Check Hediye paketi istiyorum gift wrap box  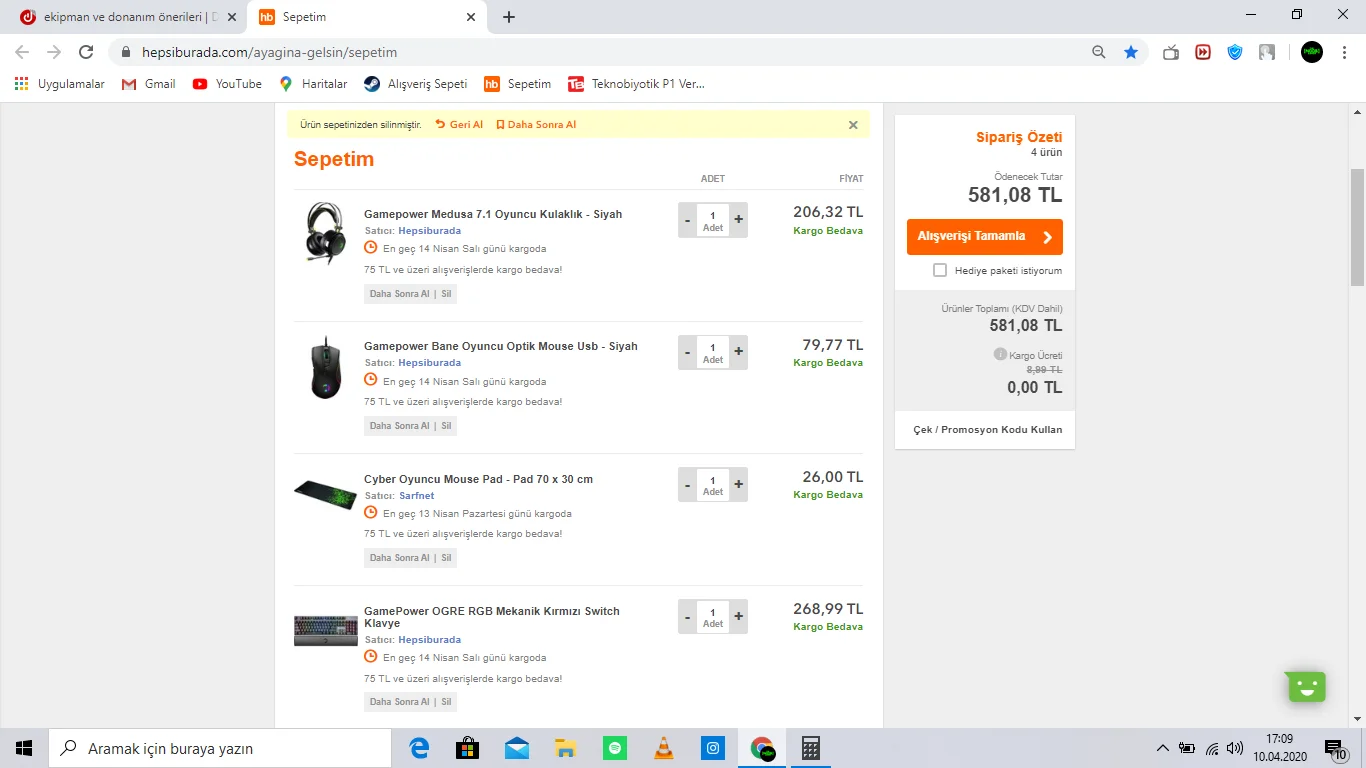pos(940,270)
